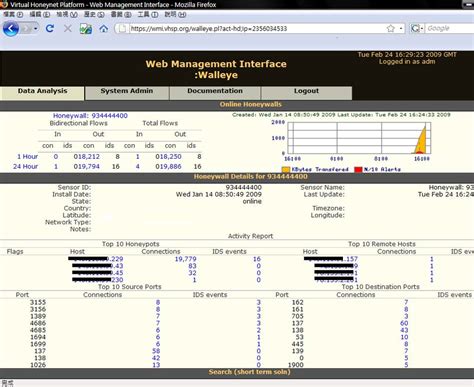Click the 19,779 connections link
Image resolution: width=474 pixels, height=387 pixels.
tap(186, 259)
